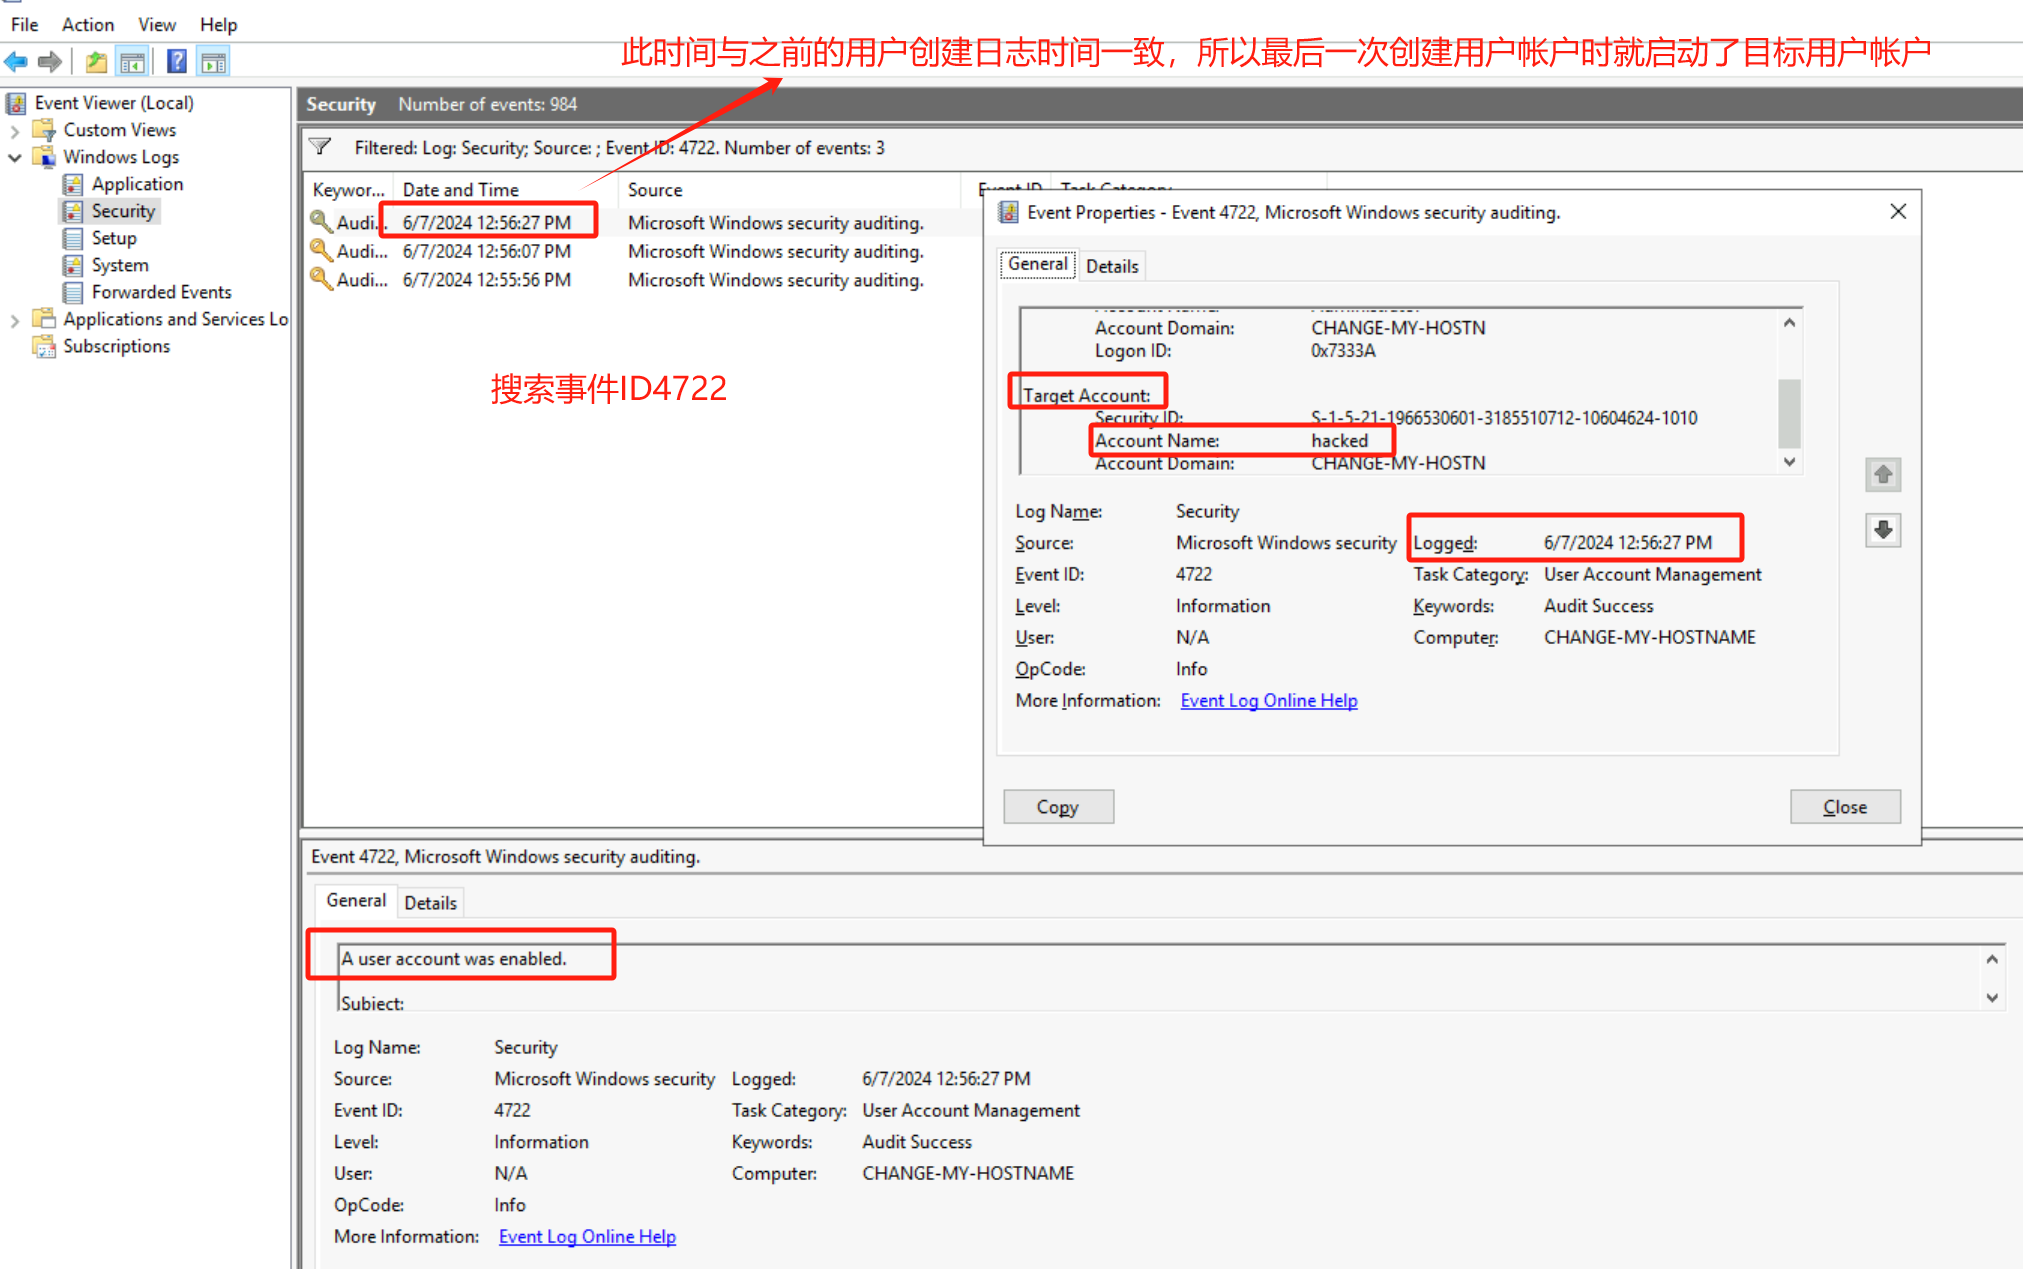The image size is (2023, 1269).
Task: Select the Setup log
Action: tap(114, 238)
